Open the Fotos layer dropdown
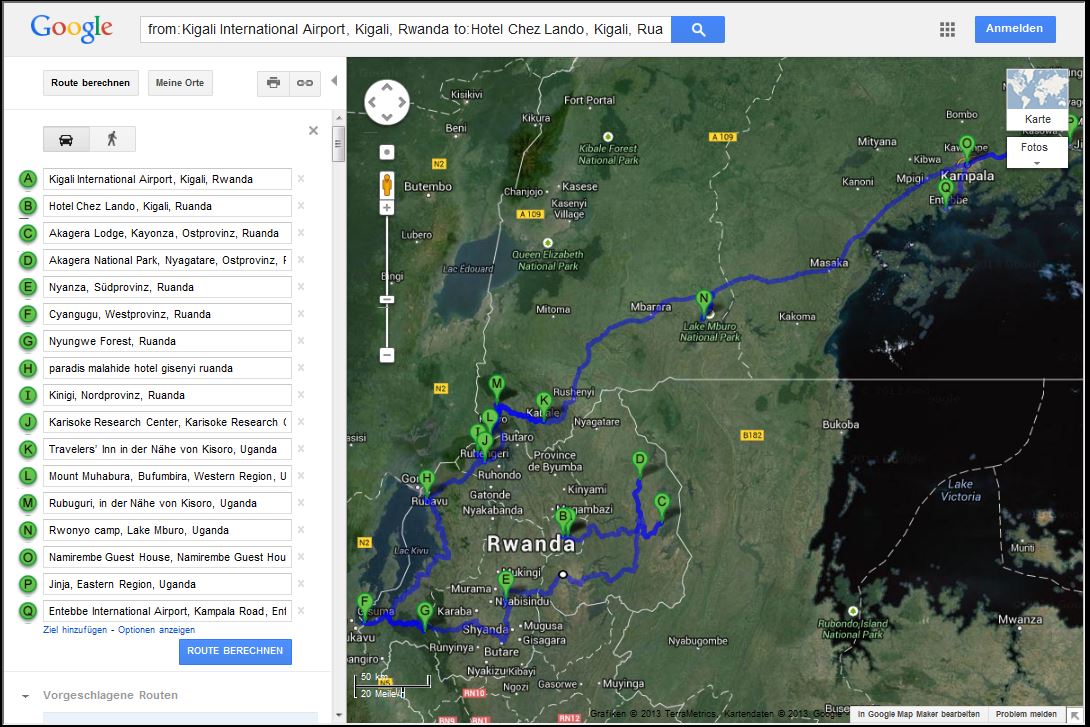Viewport: 1090px width, 727px height. coord(1037,152)
